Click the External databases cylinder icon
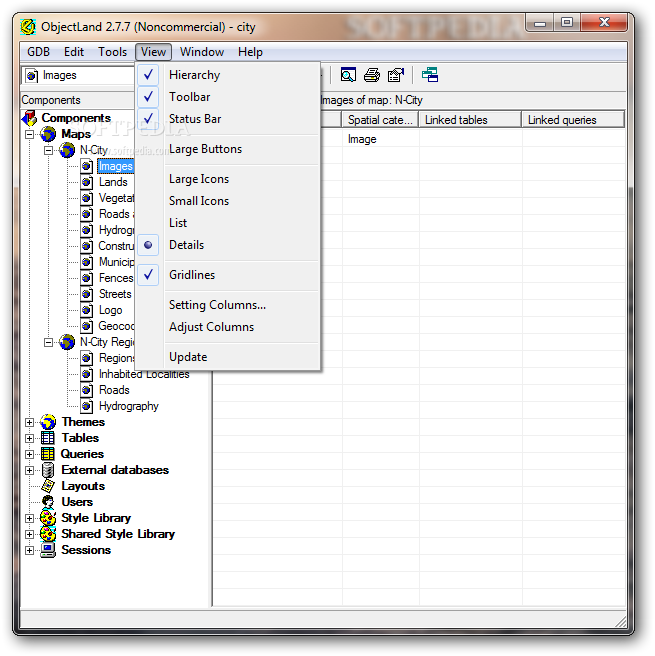The image size is (655, 656). pyautogui.click(x=48, y=470)
